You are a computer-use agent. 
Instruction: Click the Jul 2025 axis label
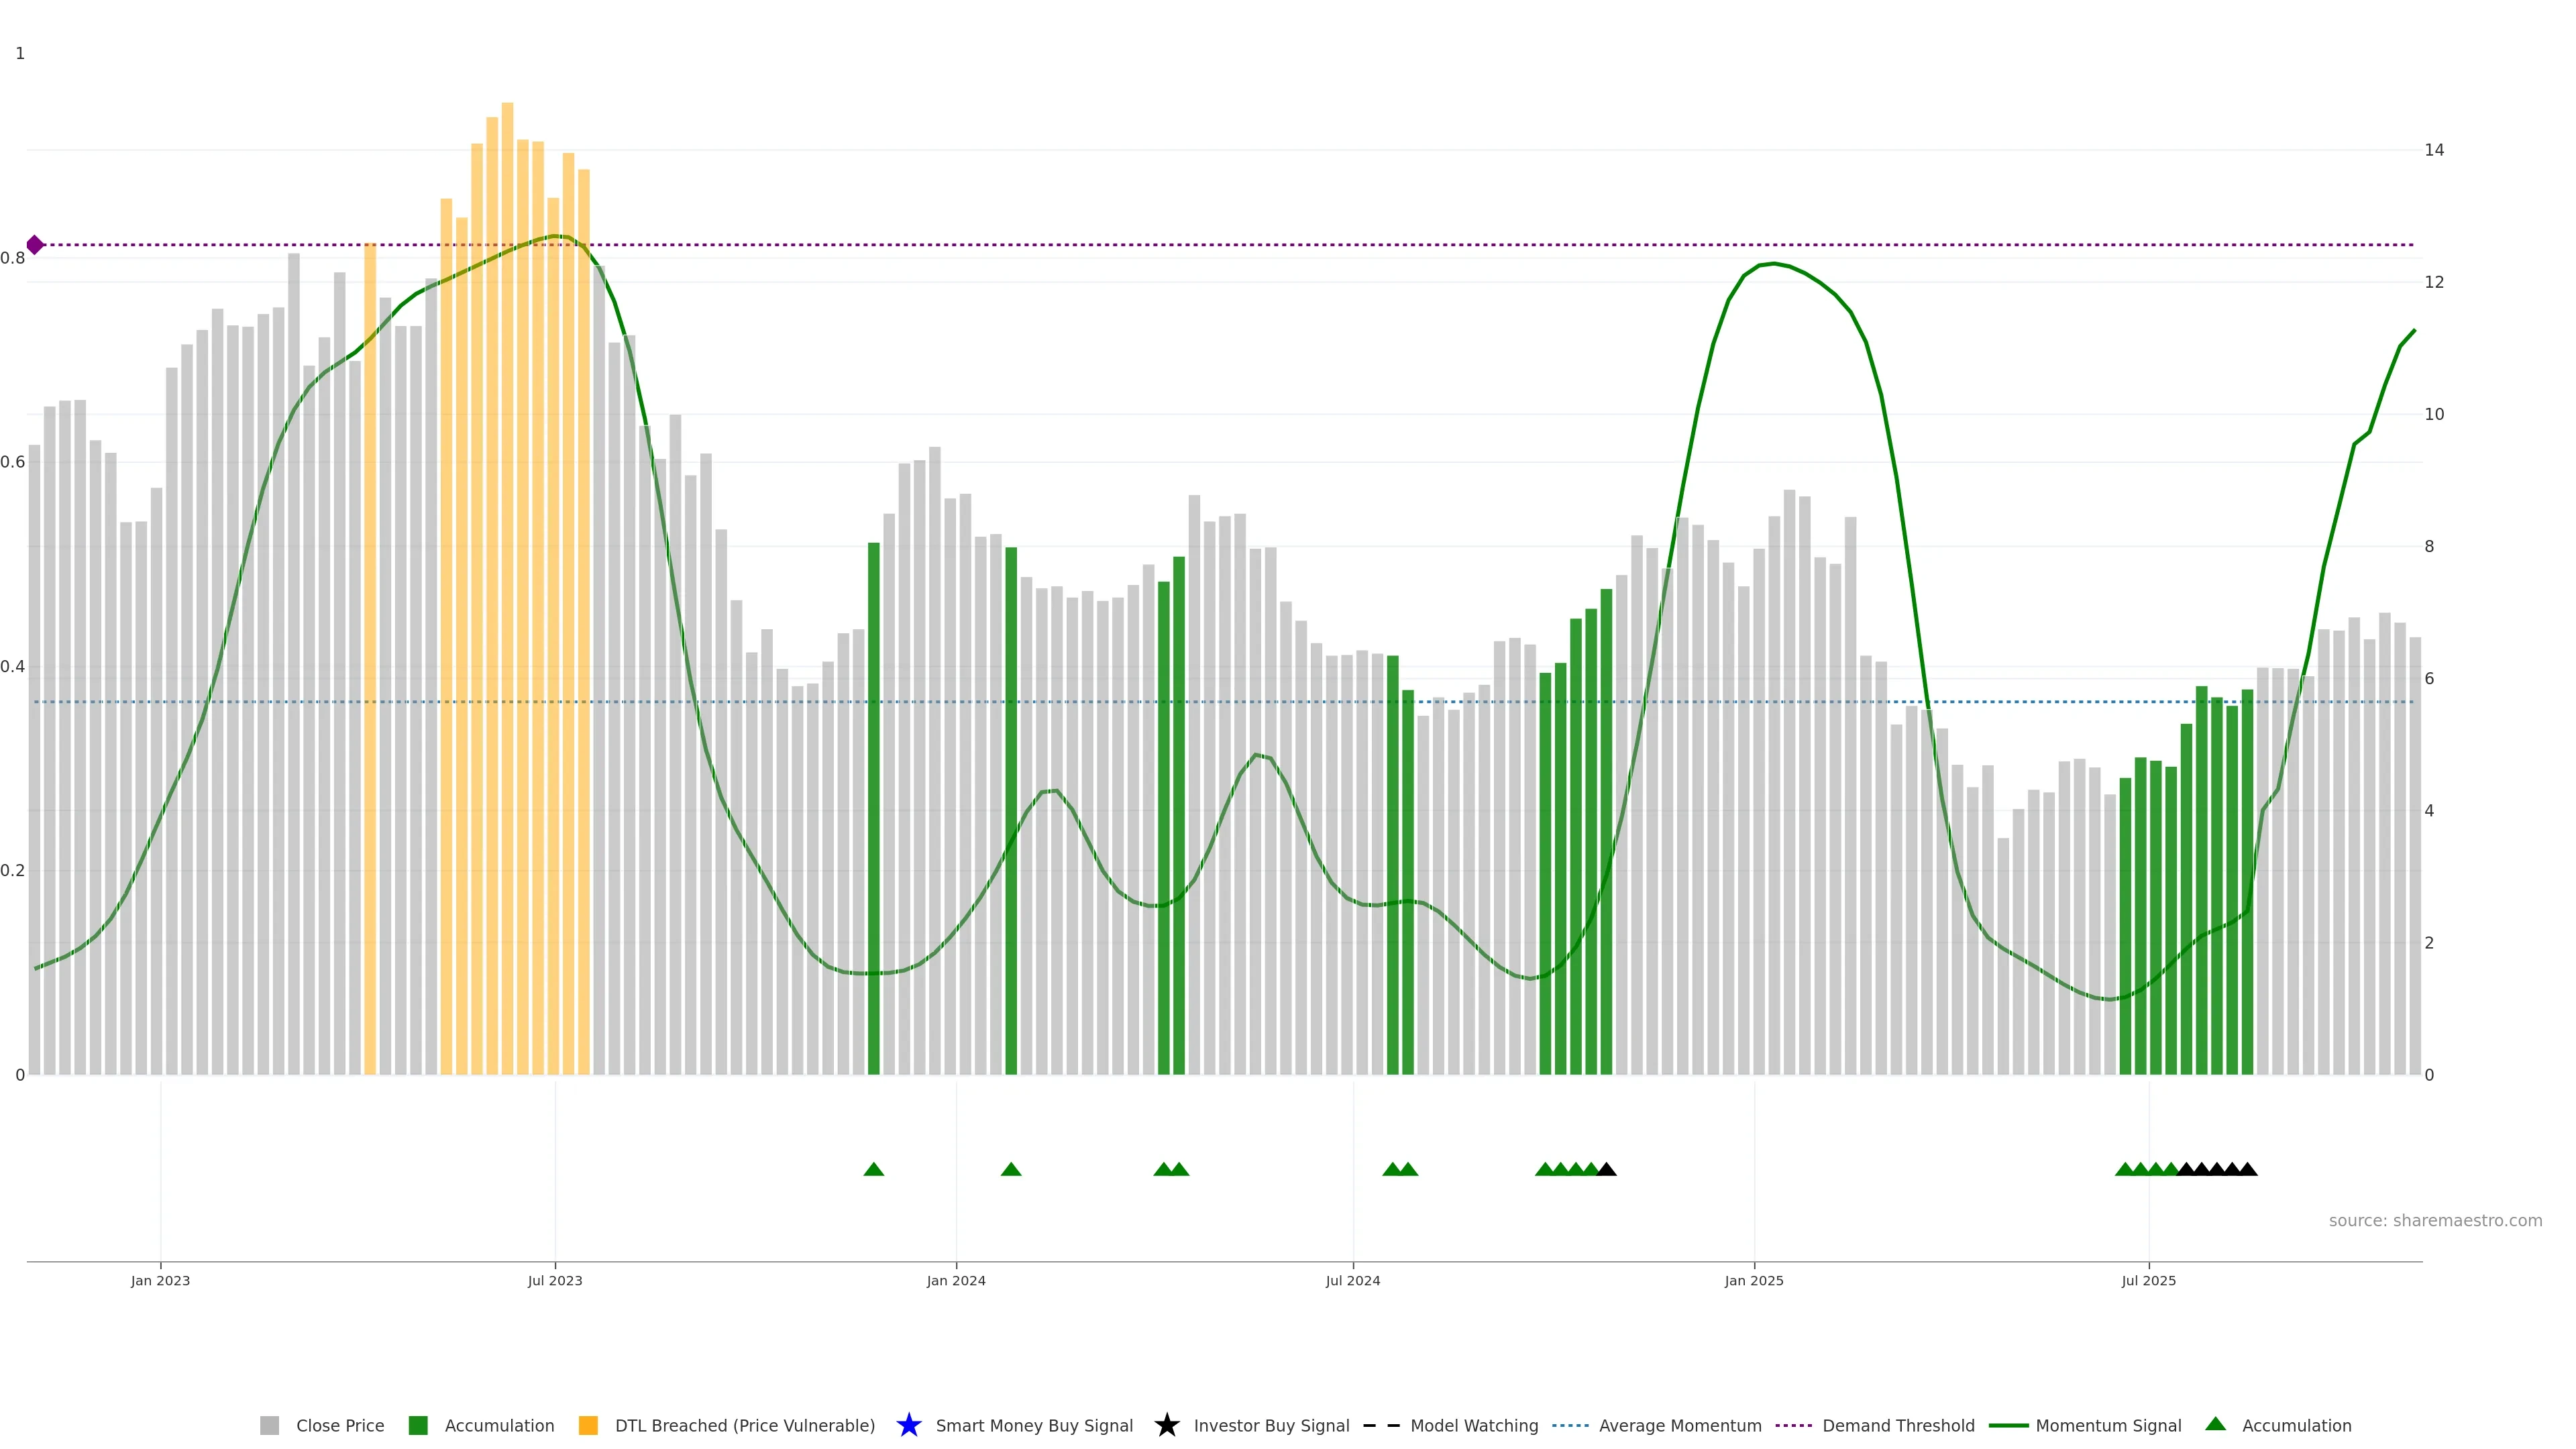coord(2148,1280)
